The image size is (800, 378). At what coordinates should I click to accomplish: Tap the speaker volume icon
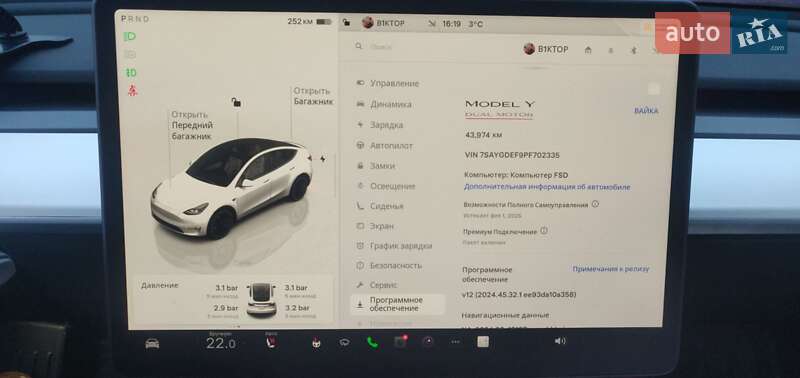click(560, 341)
